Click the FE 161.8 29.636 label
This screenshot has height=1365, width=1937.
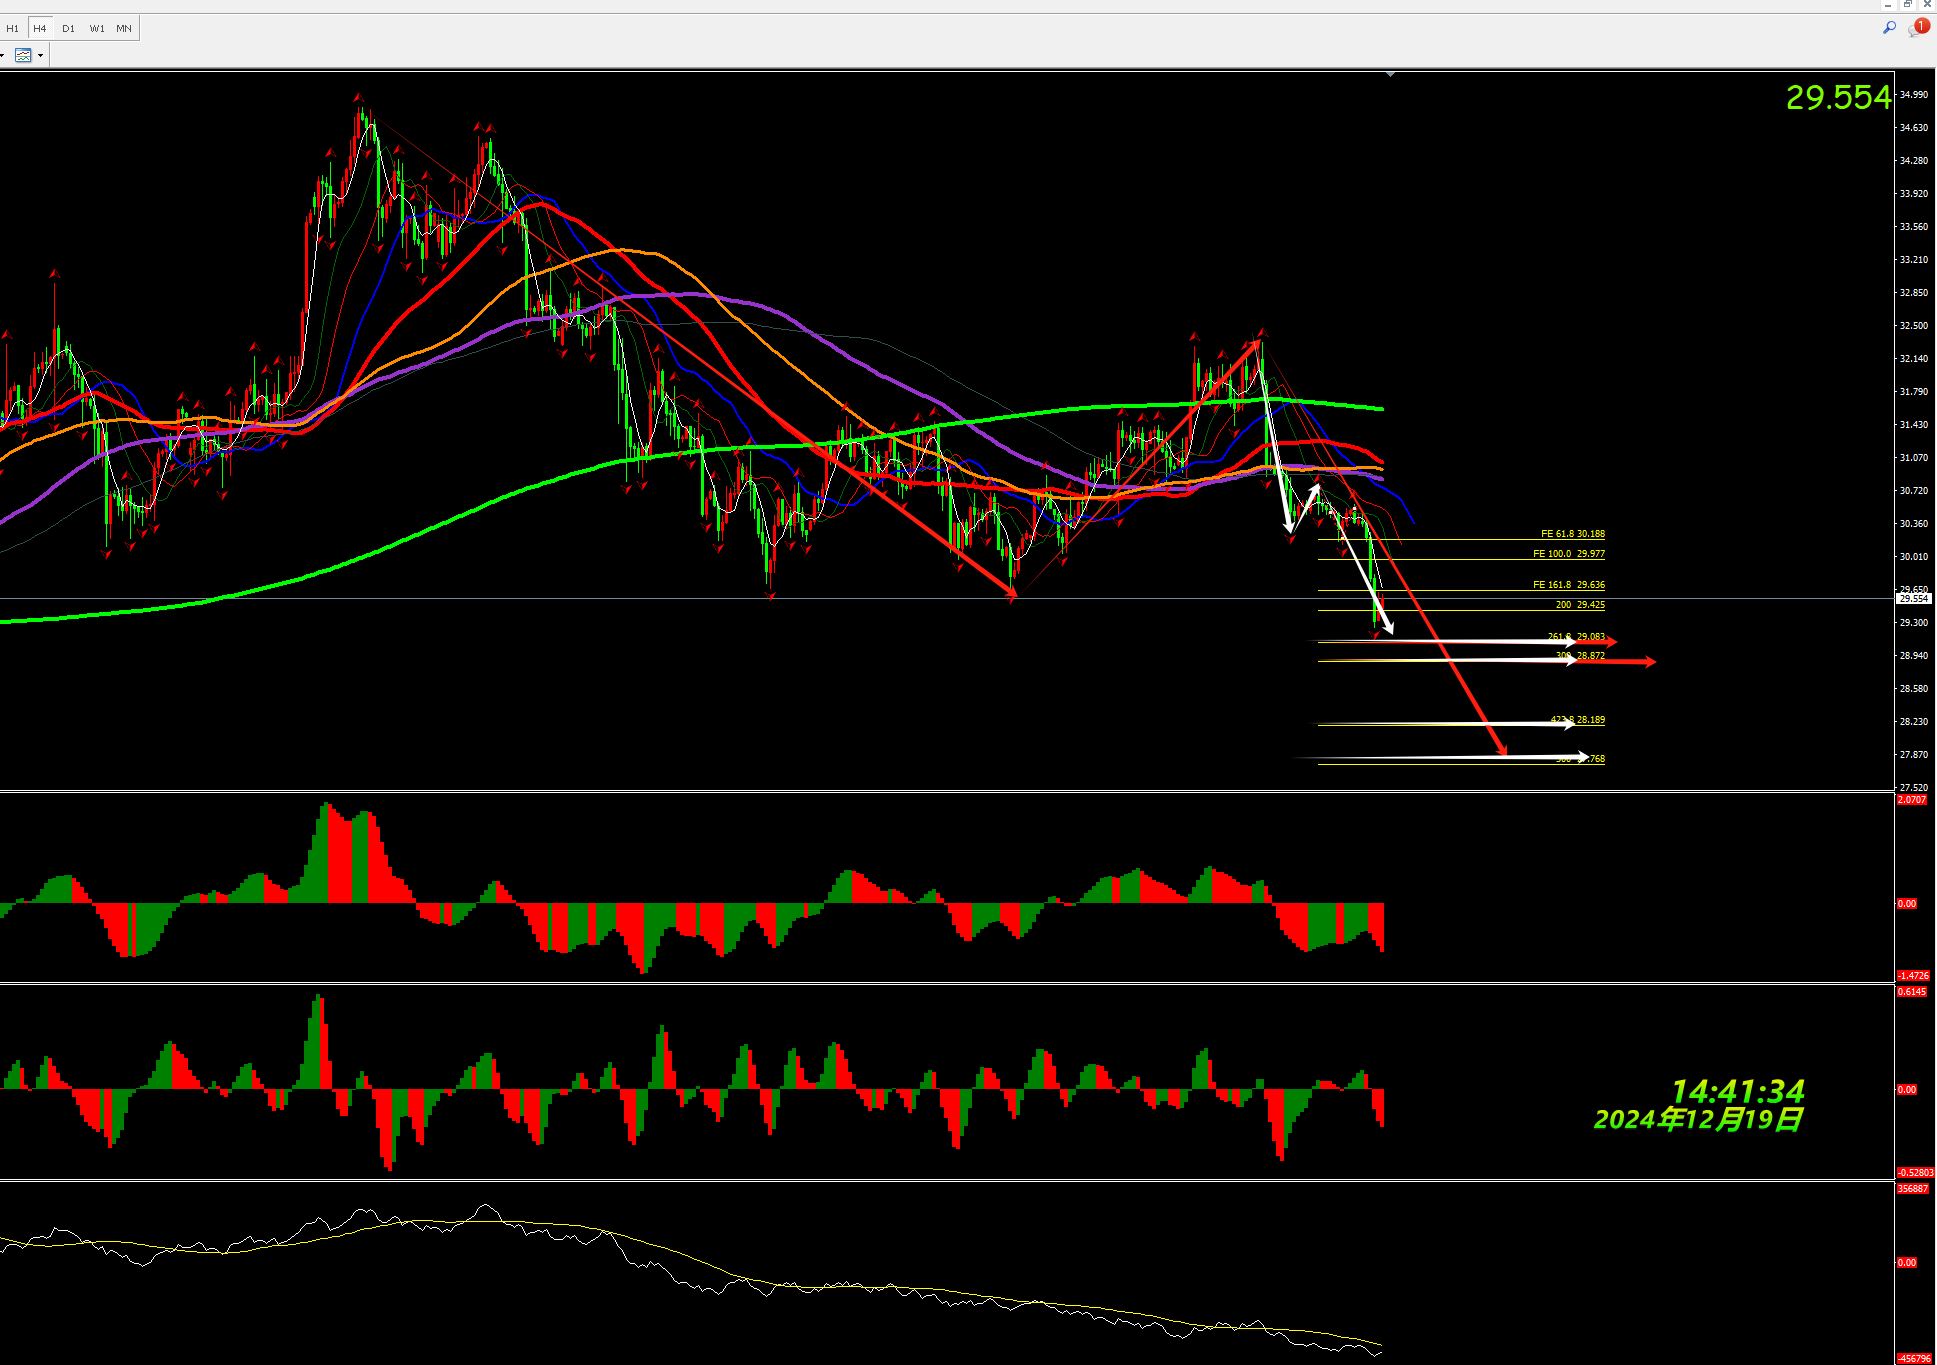click(1568, 585)
